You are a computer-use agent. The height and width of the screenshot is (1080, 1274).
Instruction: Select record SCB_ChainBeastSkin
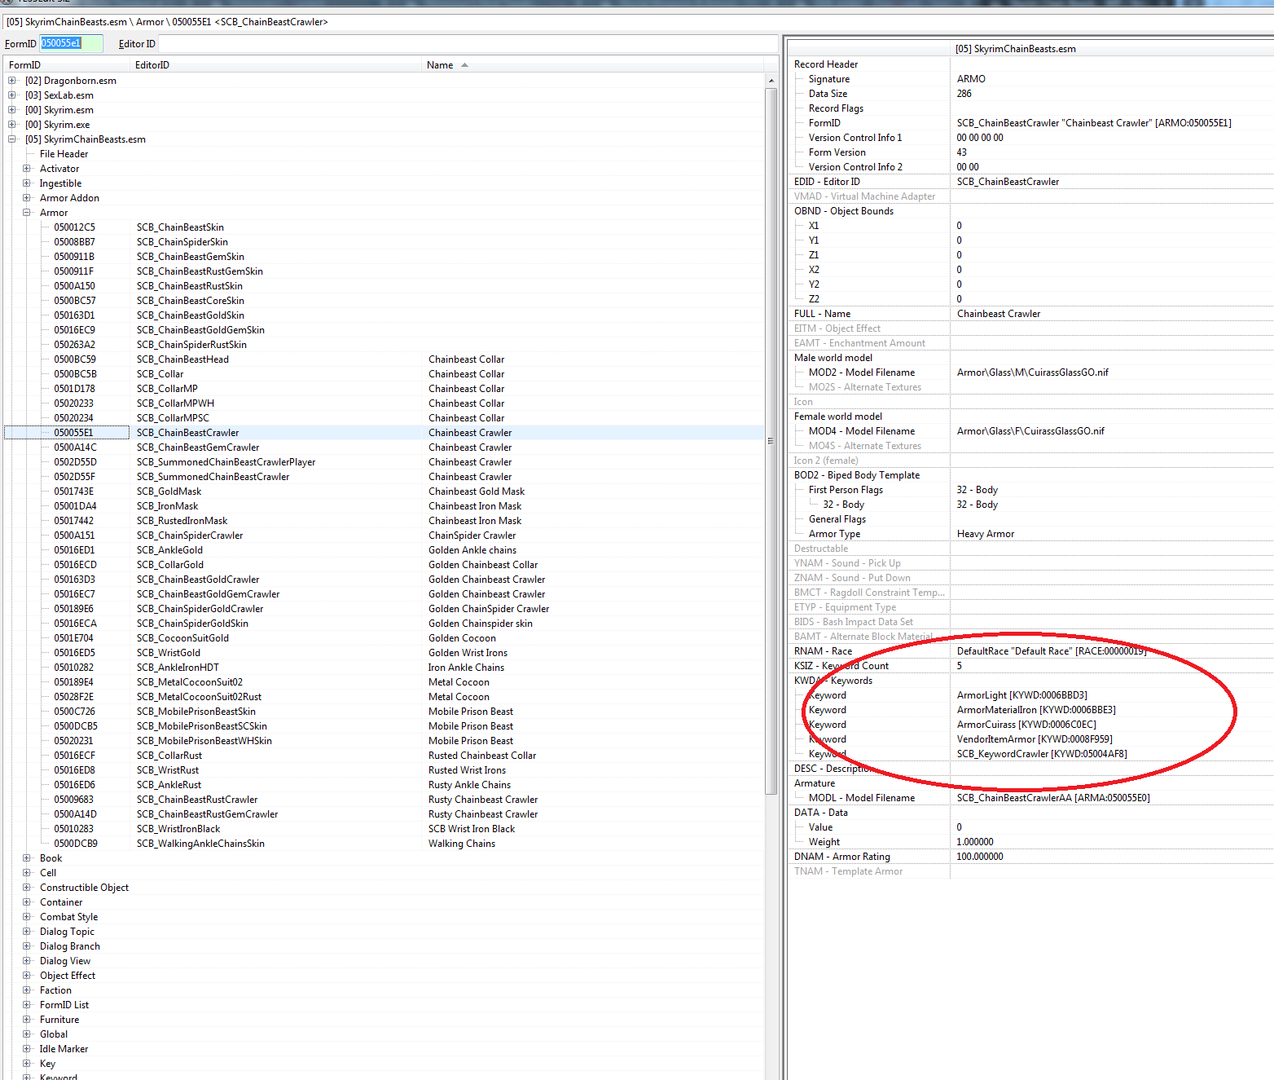click(x=180, y=228)
